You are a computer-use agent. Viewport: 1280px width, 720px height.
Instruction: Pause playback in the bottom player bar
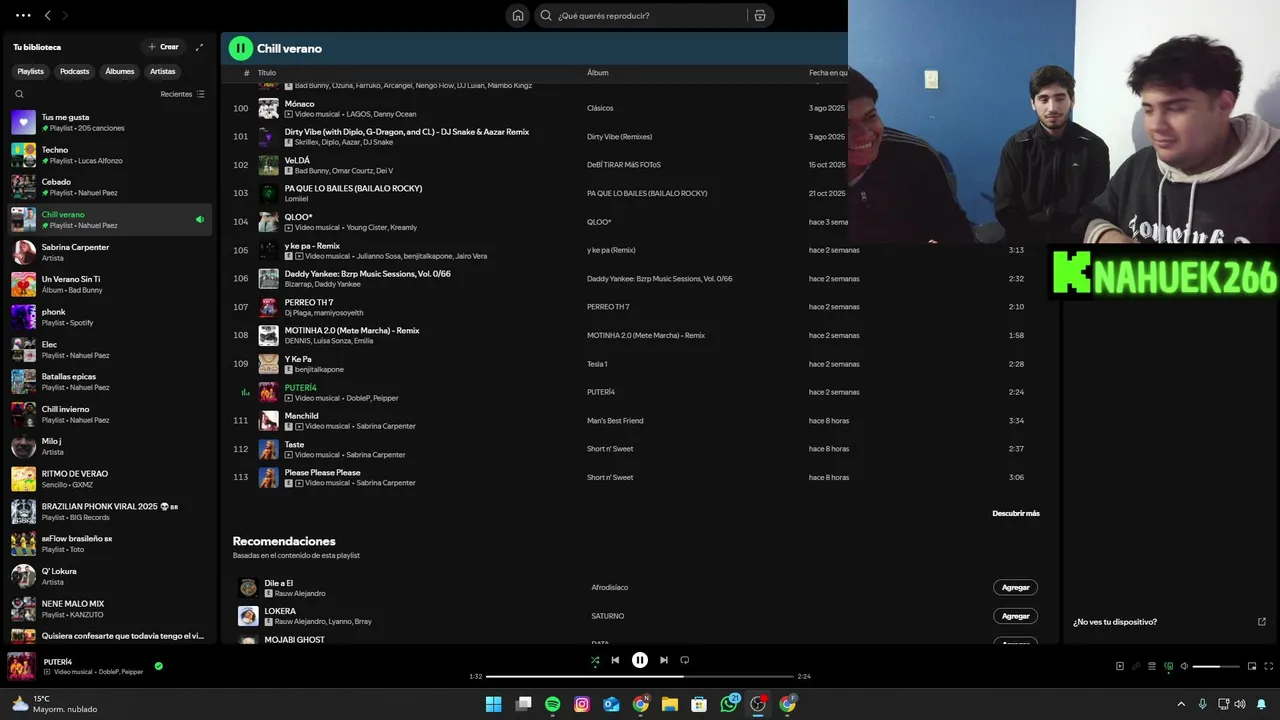coord(640,660)
